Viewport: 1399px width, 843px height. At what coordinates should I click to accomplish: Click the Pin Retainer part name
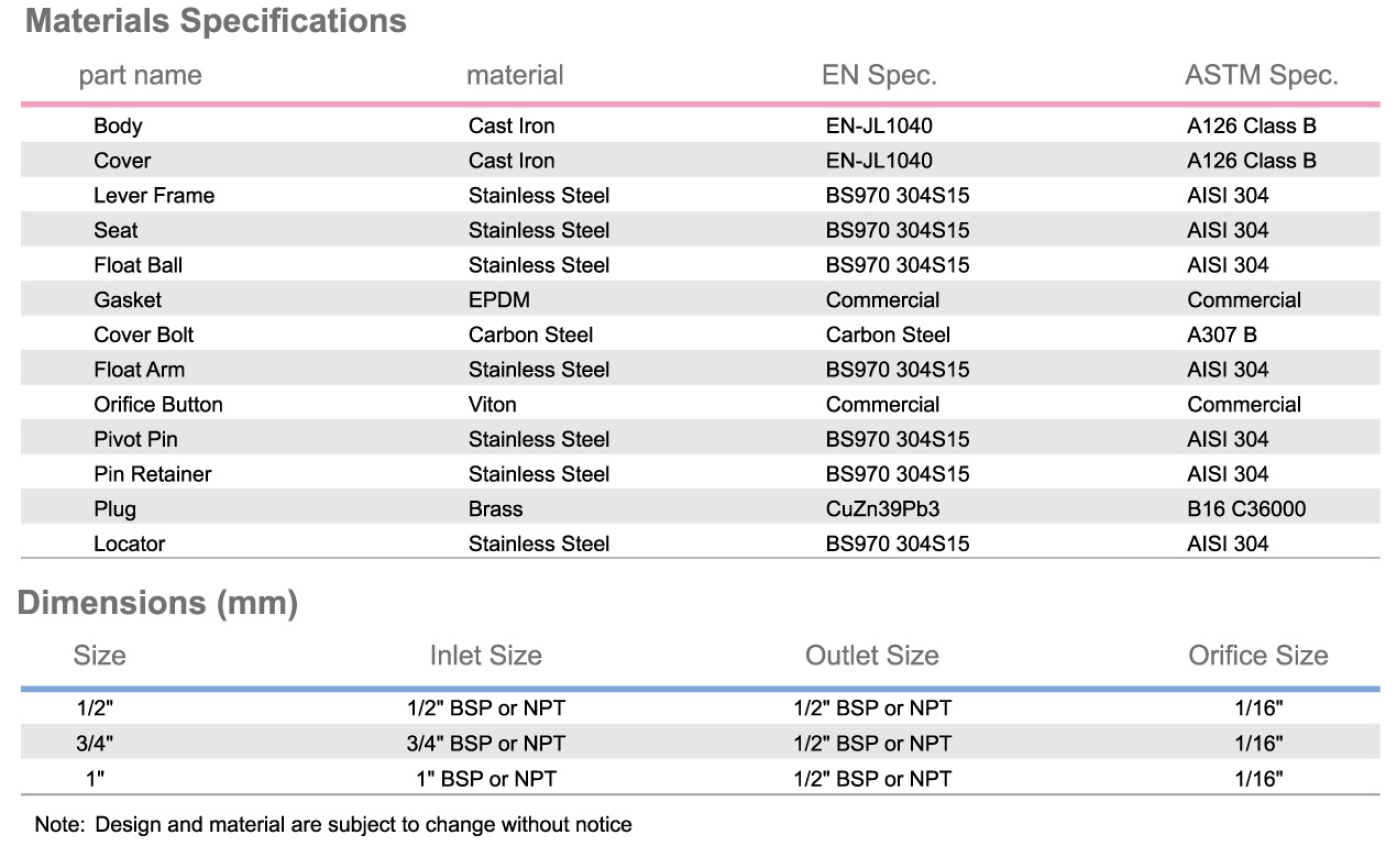point(152,474)
